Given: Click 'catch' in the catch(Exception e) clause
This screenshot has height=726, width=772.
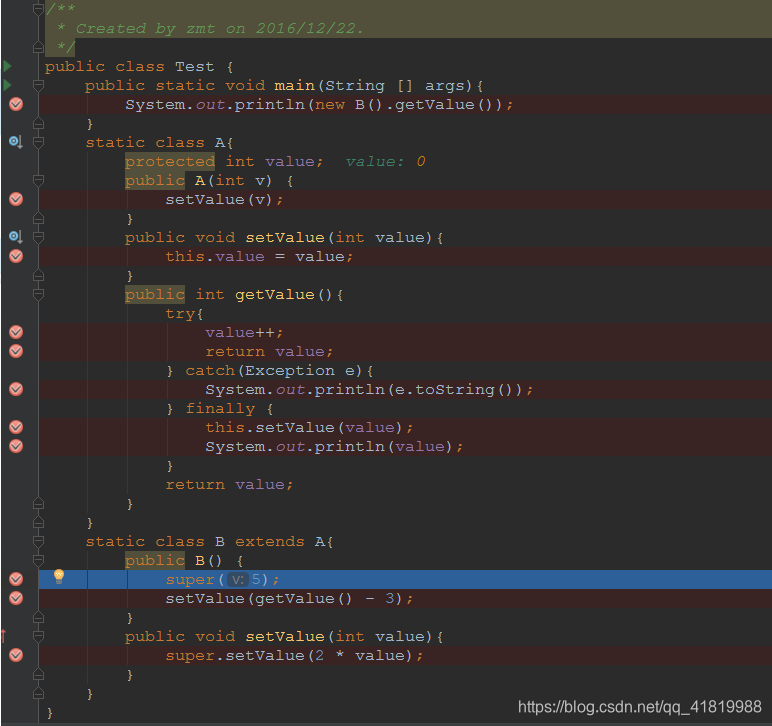Looking at the screenshot, I should point(210,371).
